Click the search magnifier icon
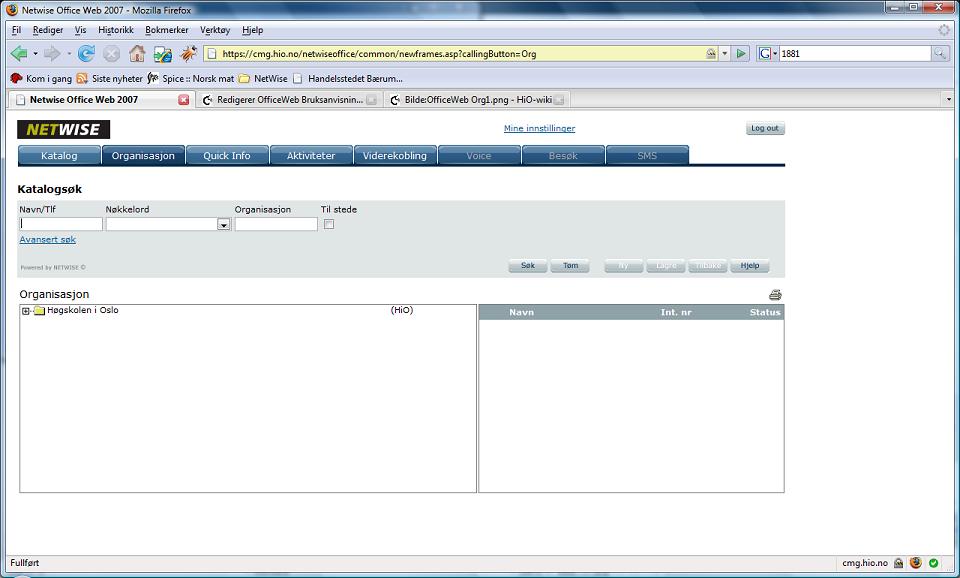This screenshot has width=960, height=578. click(x=939, y=54)
